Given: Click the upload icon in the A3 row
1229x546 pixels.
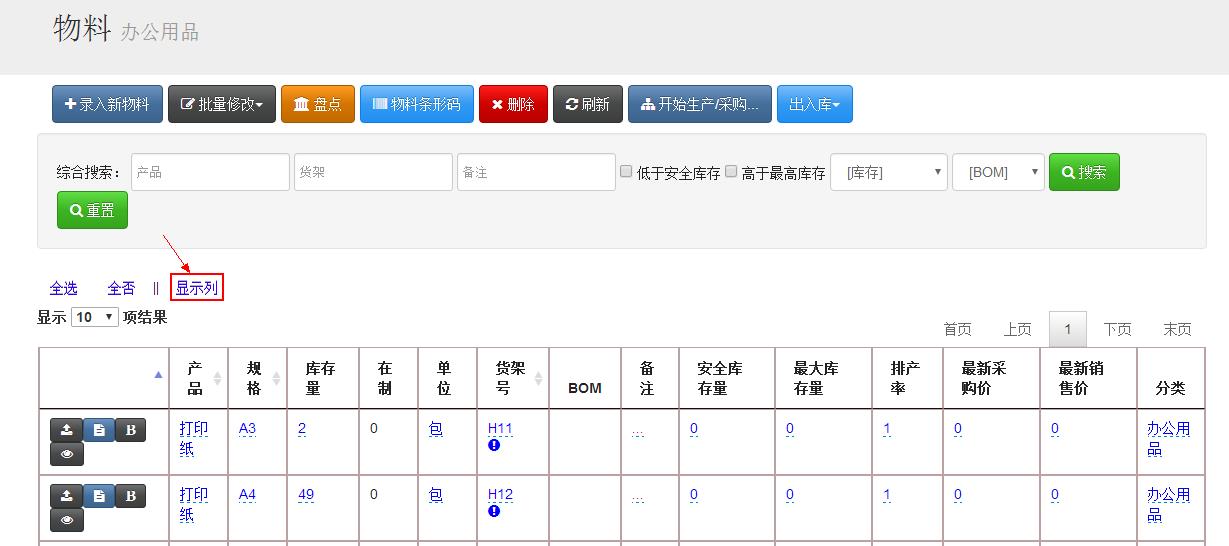Looking at the screenshot, I should tap(66, 430).
